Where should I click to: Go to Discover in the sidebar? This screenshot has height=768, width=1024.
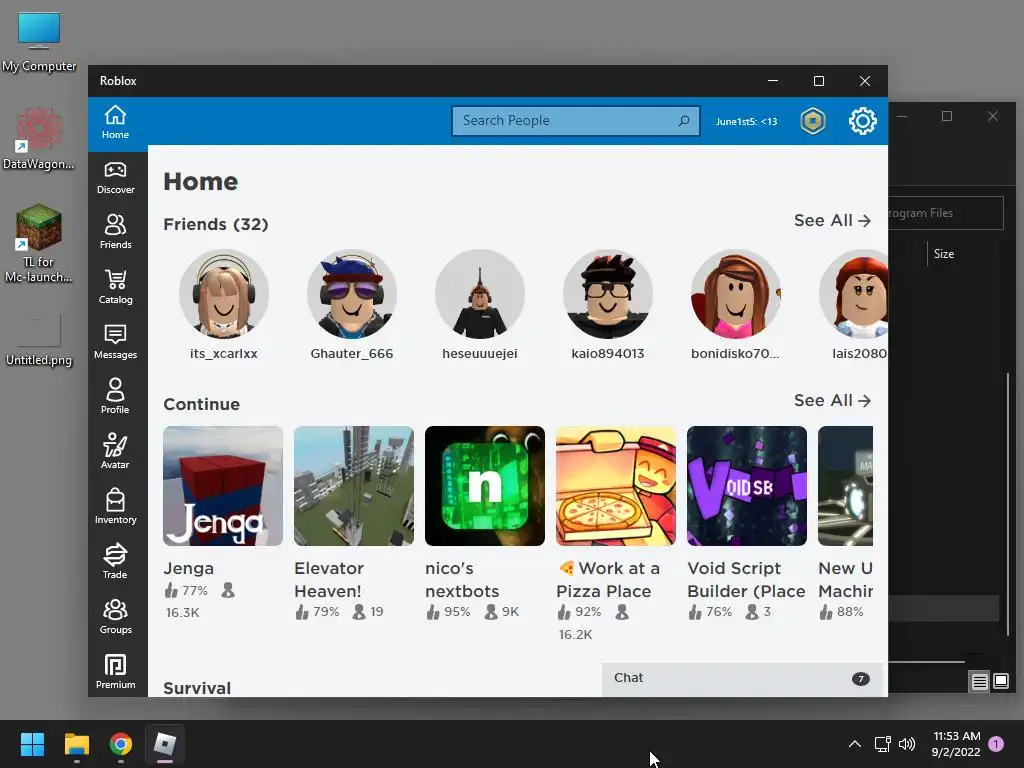coord(116,178)
